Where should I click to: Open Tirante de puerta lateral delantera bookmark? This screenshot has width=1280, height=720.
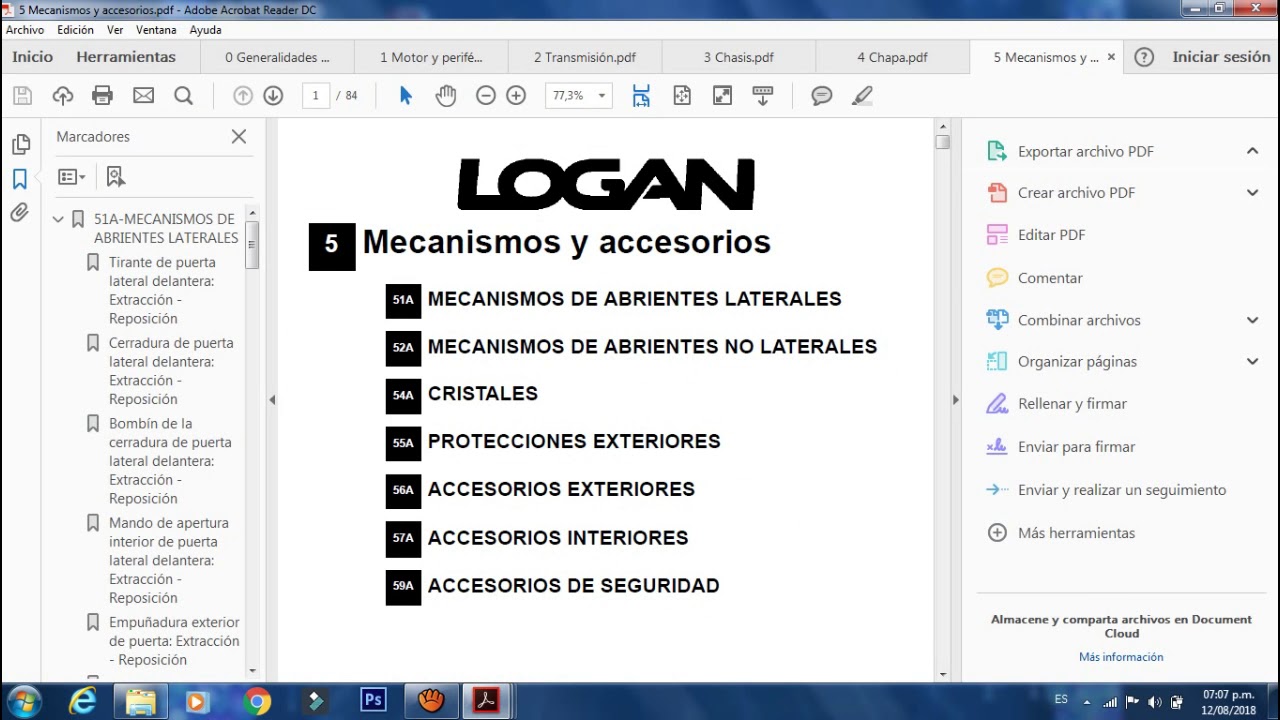[162, 290]
